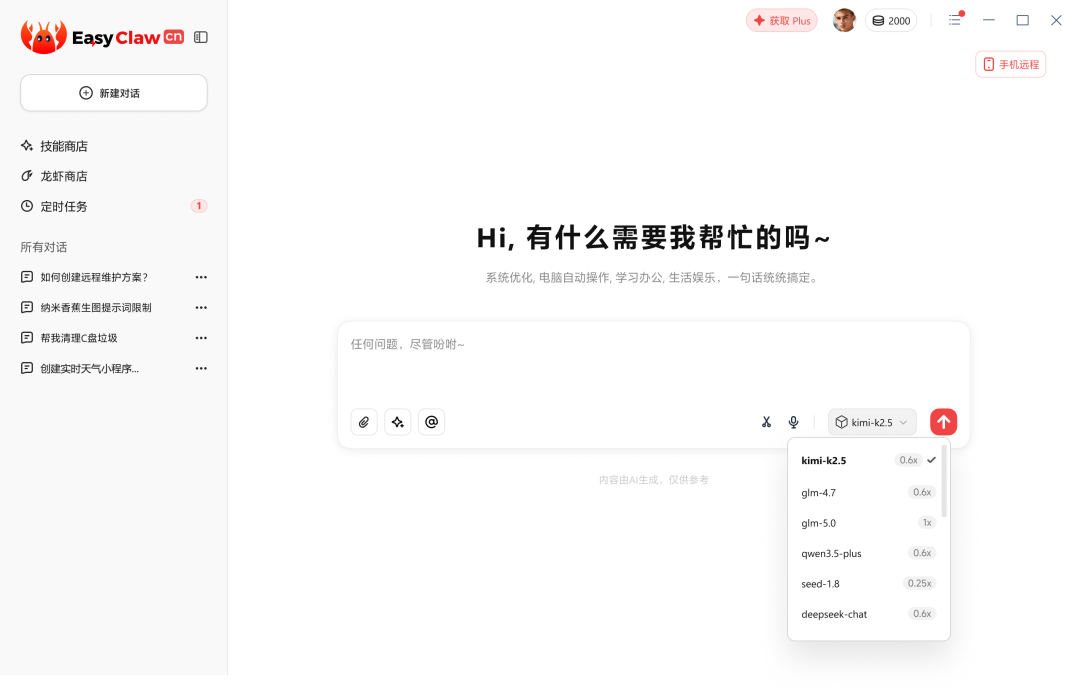Open the sparkle skills icon in input bar
Screen dimensions: 1080x692
(x=397, y=421)
